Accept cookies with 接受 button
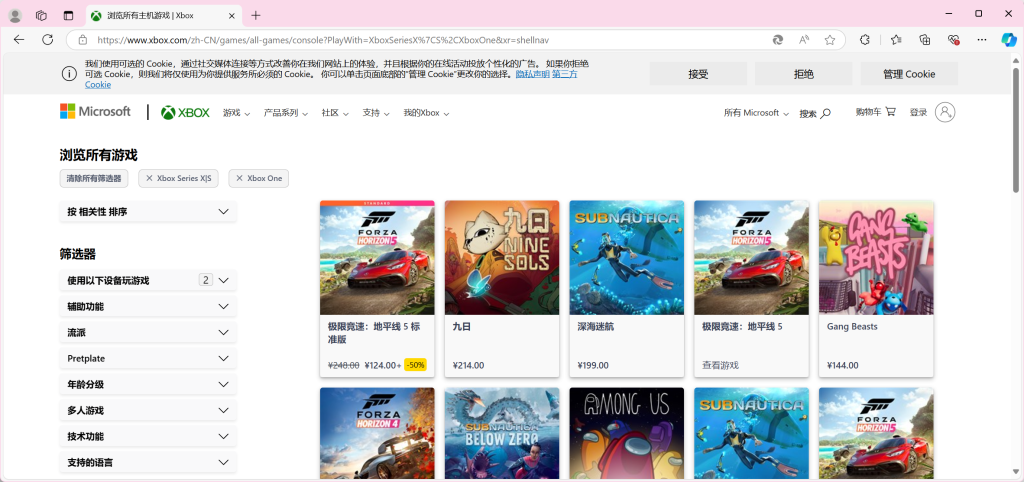 [698, 74]
